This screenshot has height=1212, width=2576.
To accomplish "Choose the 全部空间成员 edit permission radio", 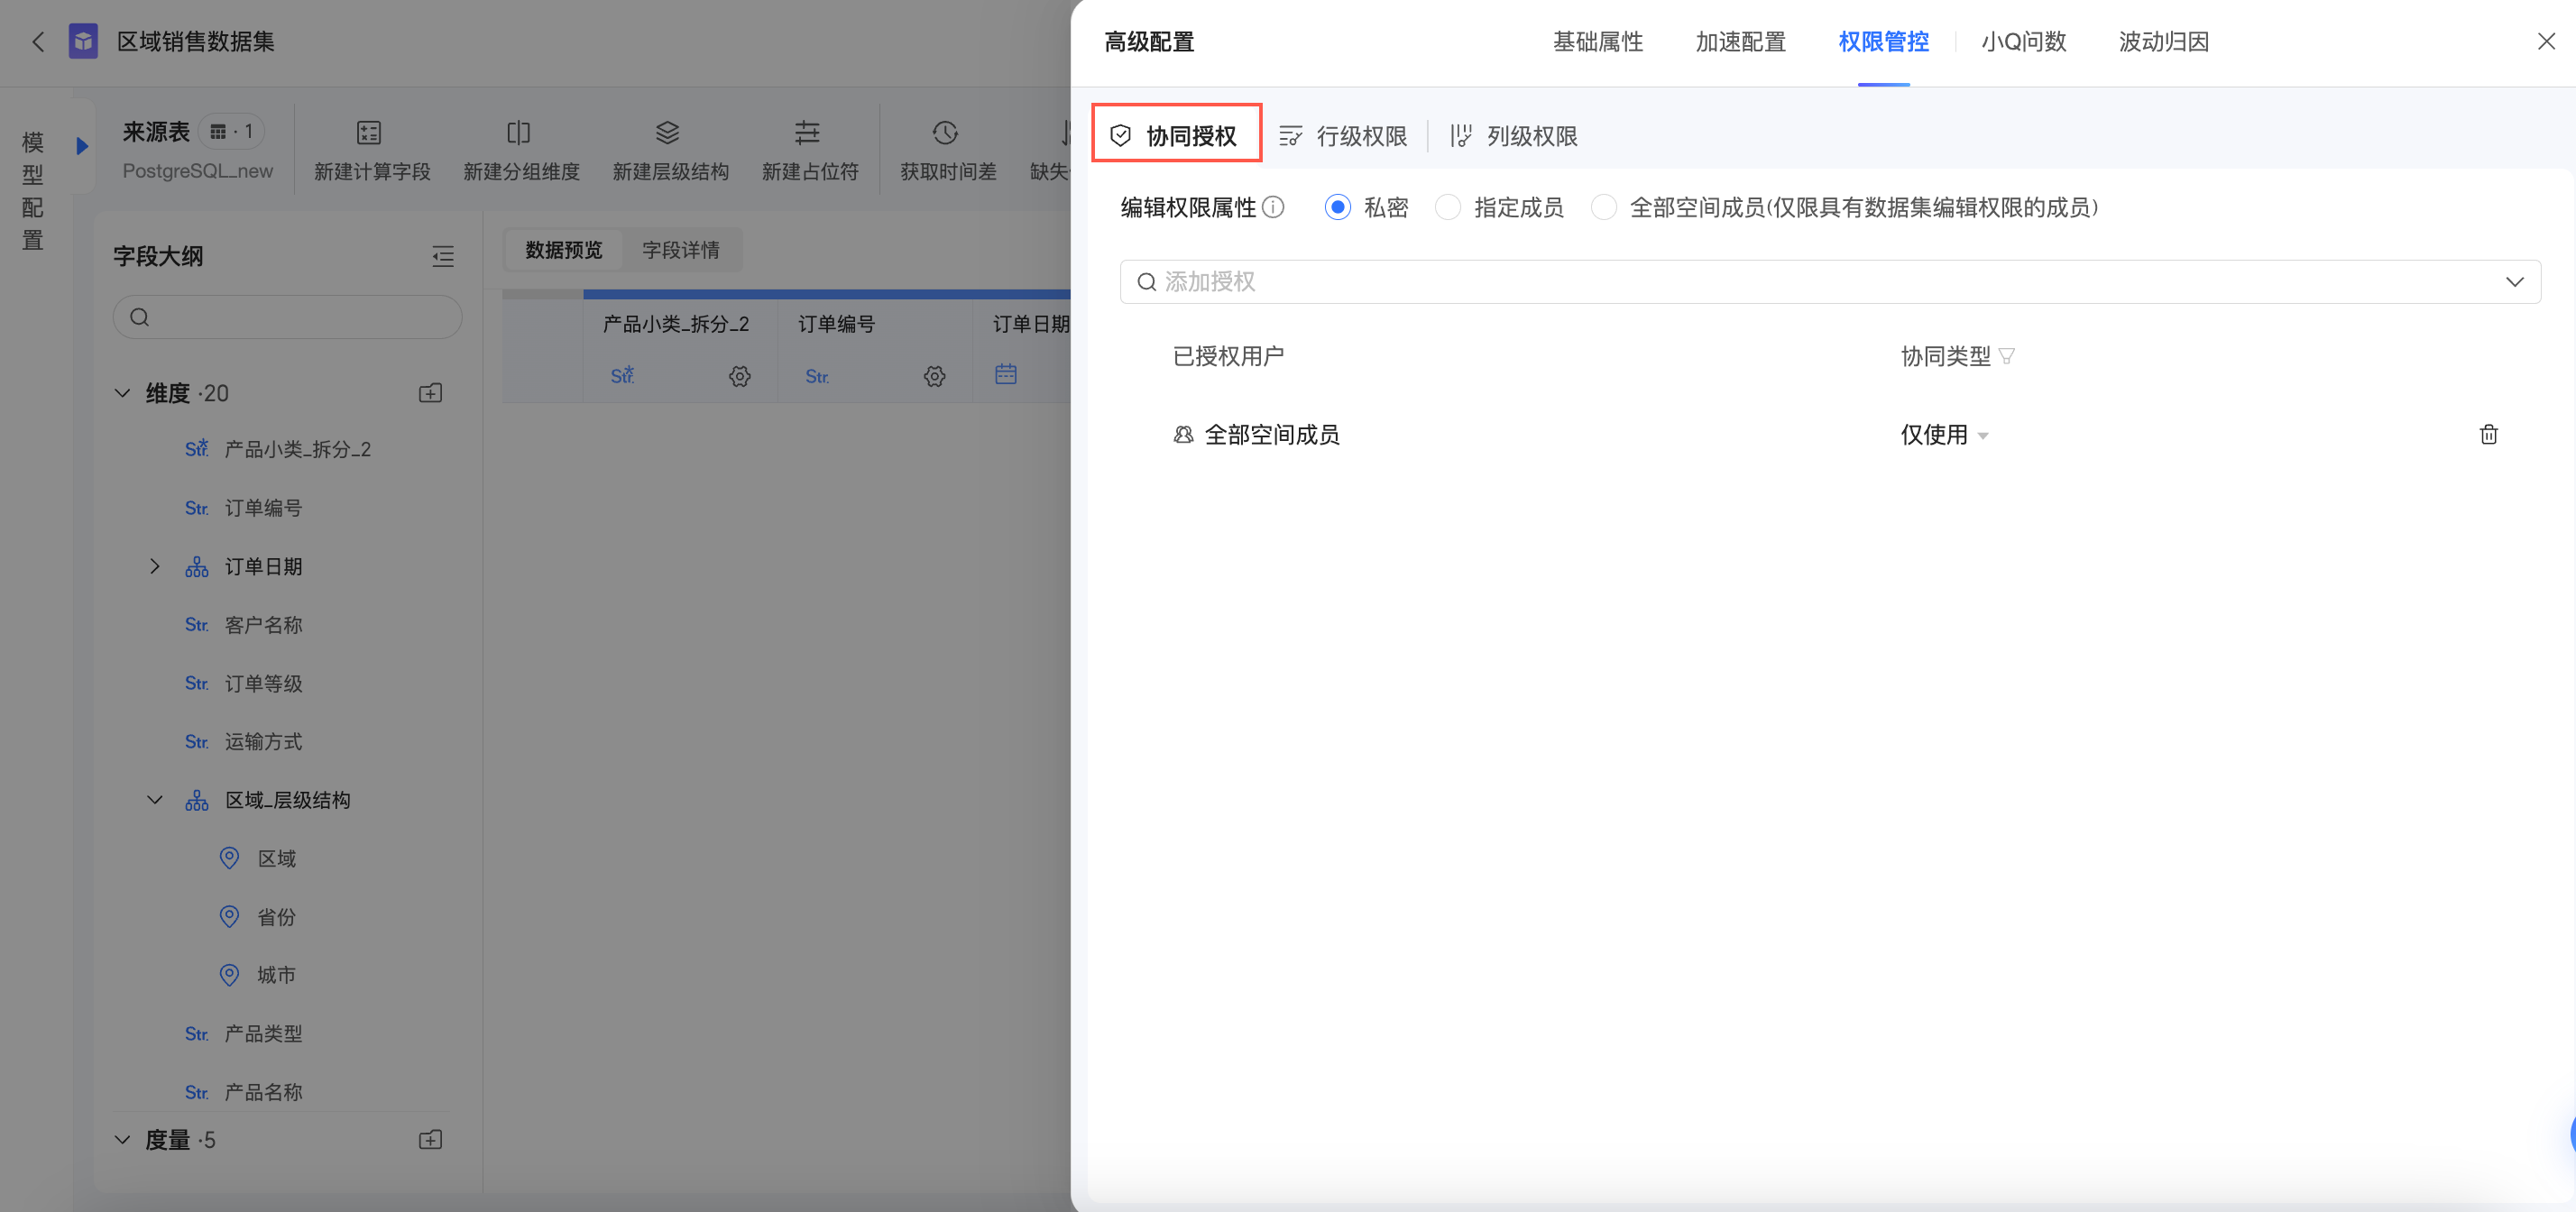I will click(x=1603, y=207).
